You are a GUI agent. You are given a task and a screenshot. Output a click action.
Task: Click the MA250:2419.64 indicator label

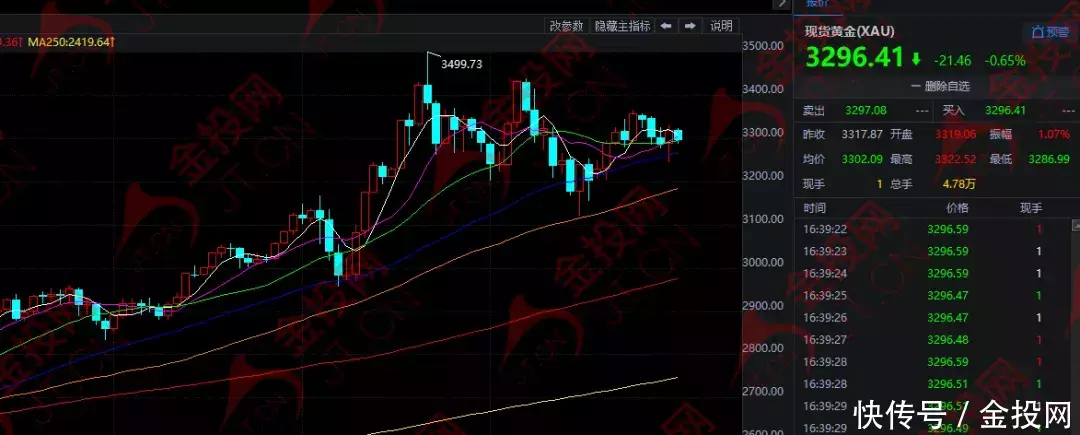[x=69, y=42]
